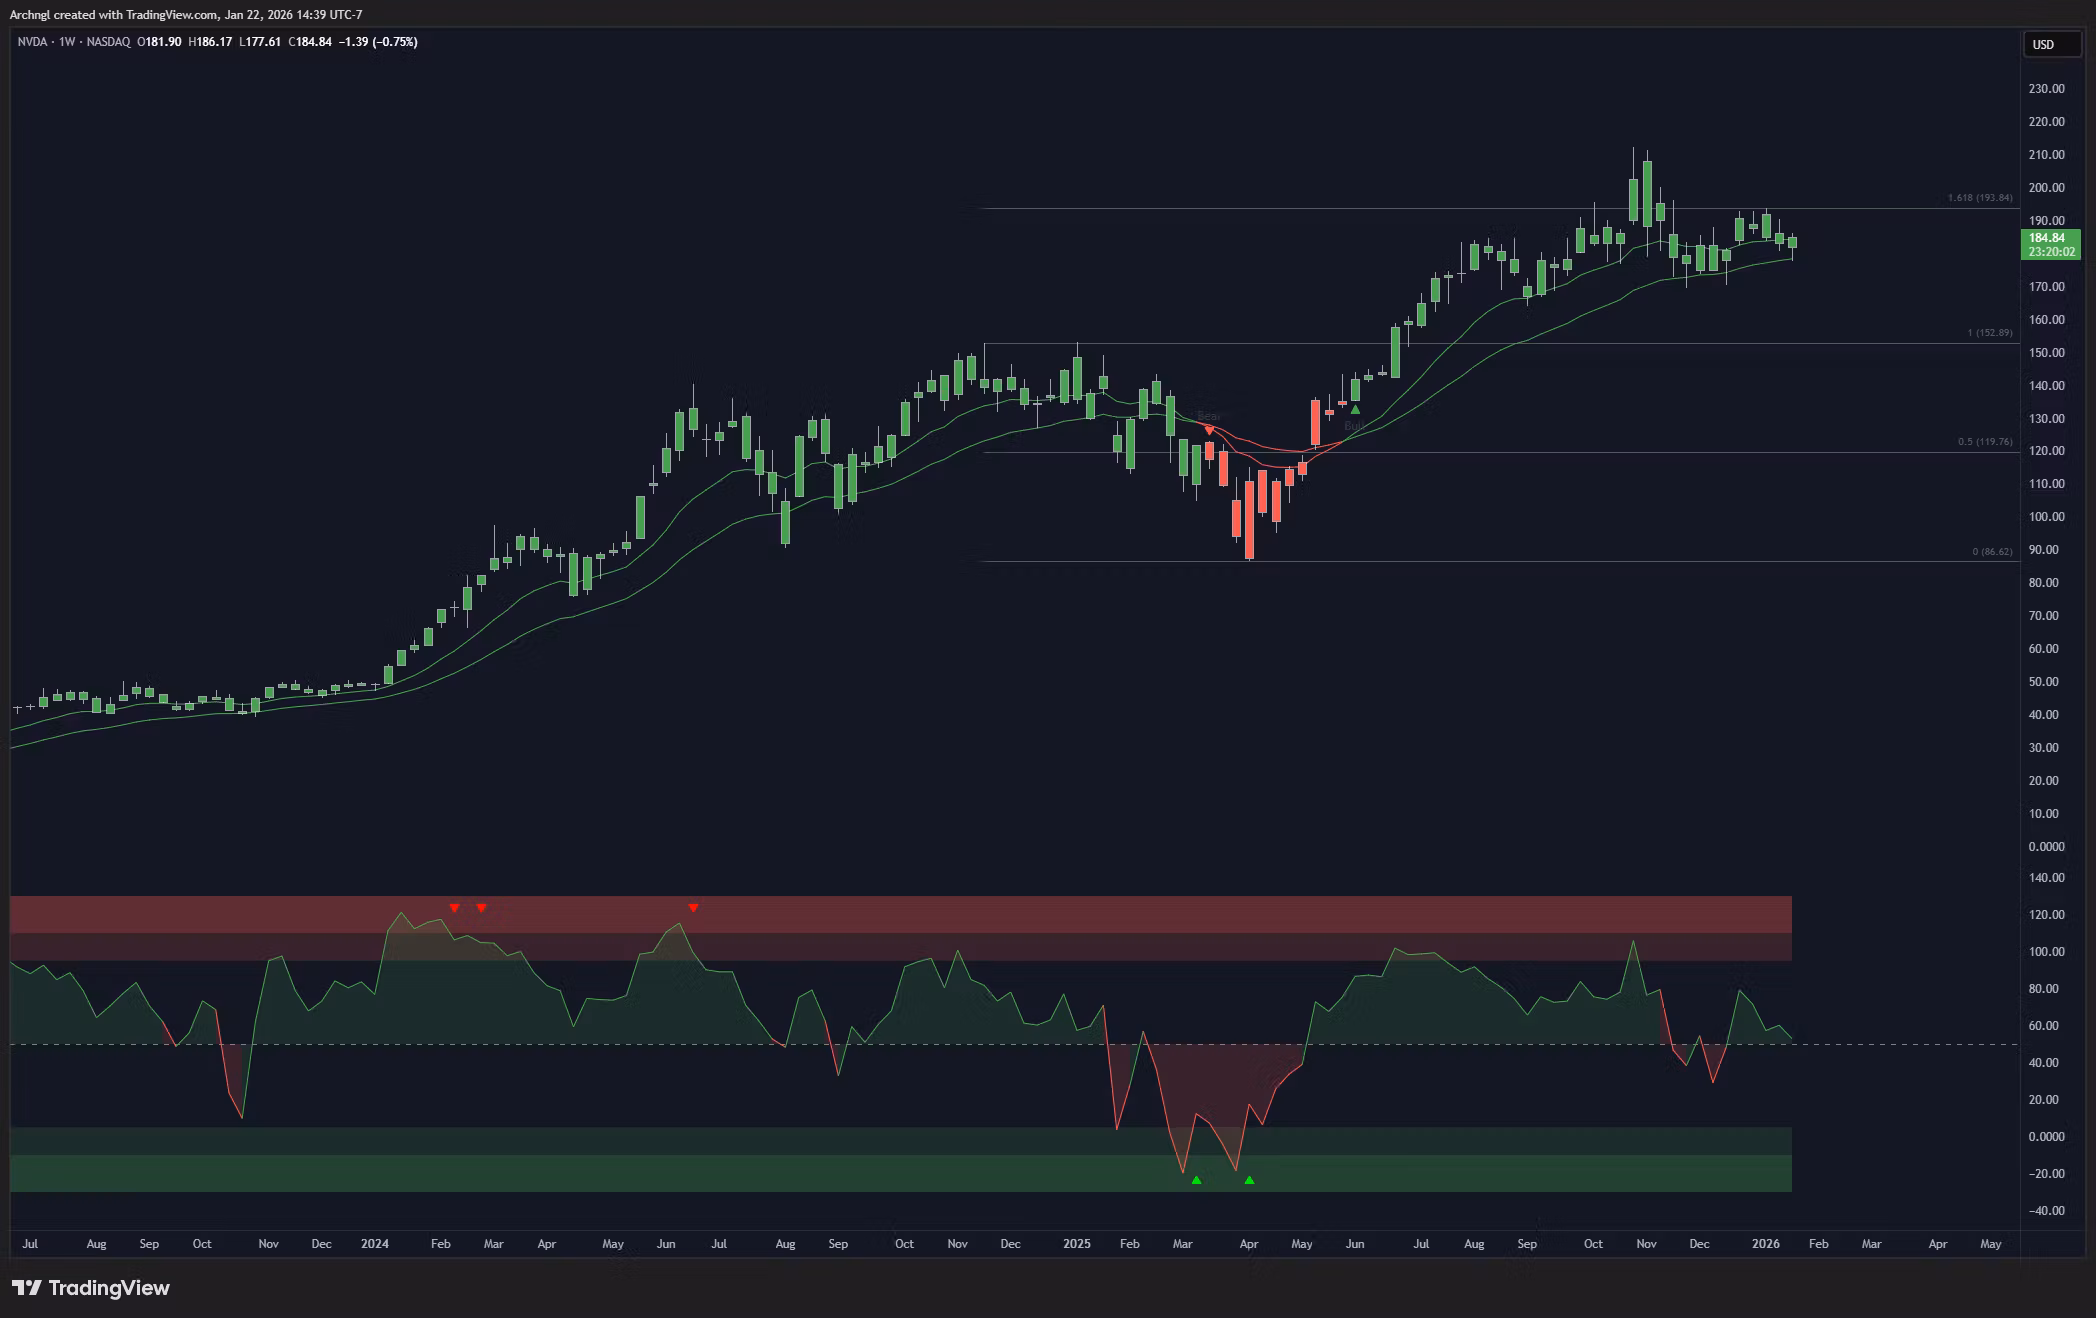Click the Archngl created with TradingView.com caption

click(x=186, y=15)
